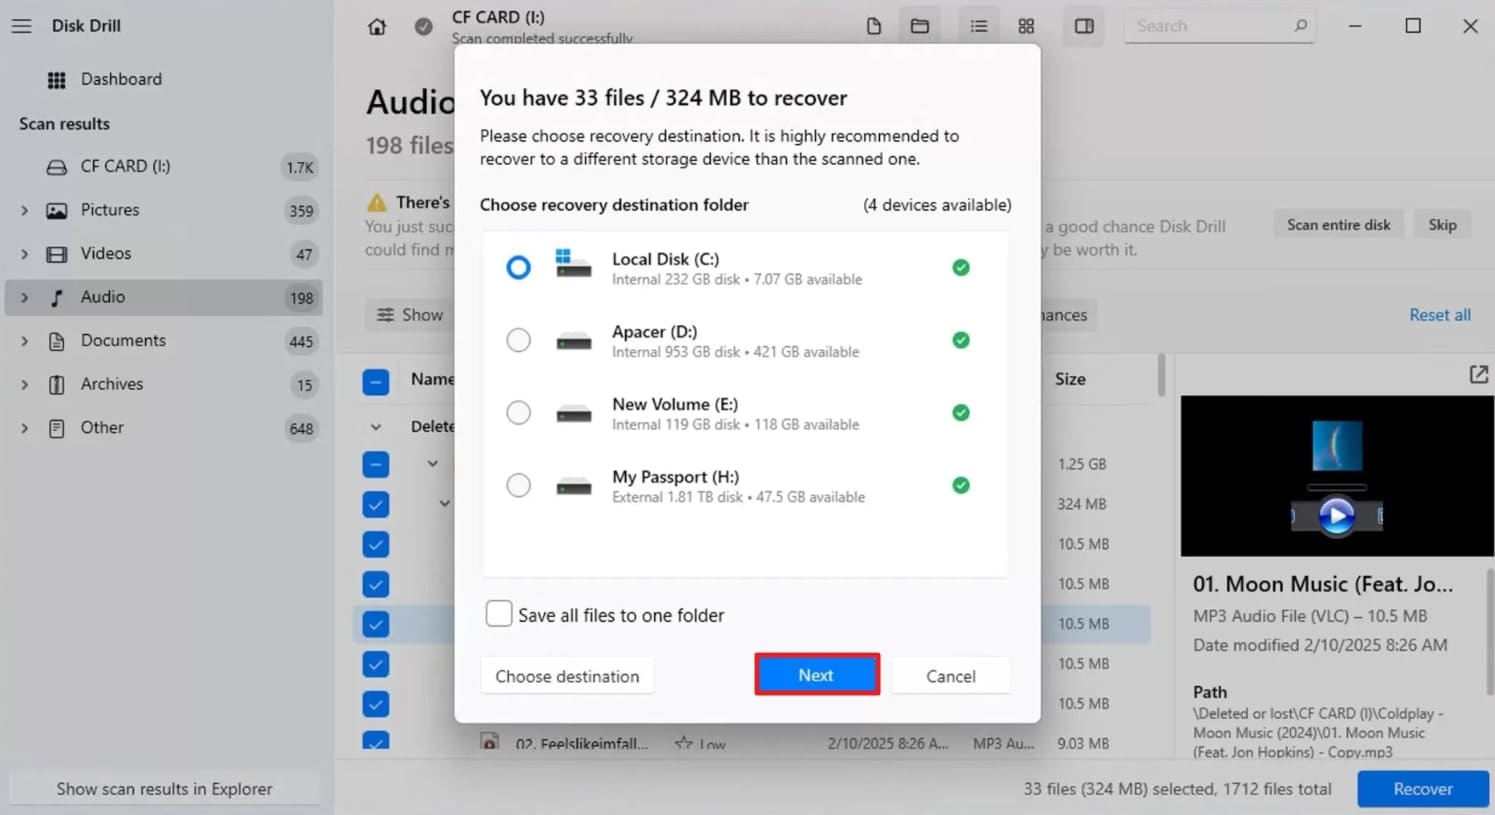The height and width of the screenshot is (815, 1495).
Task: Click the Next button in the dialog
Action: 816,675
